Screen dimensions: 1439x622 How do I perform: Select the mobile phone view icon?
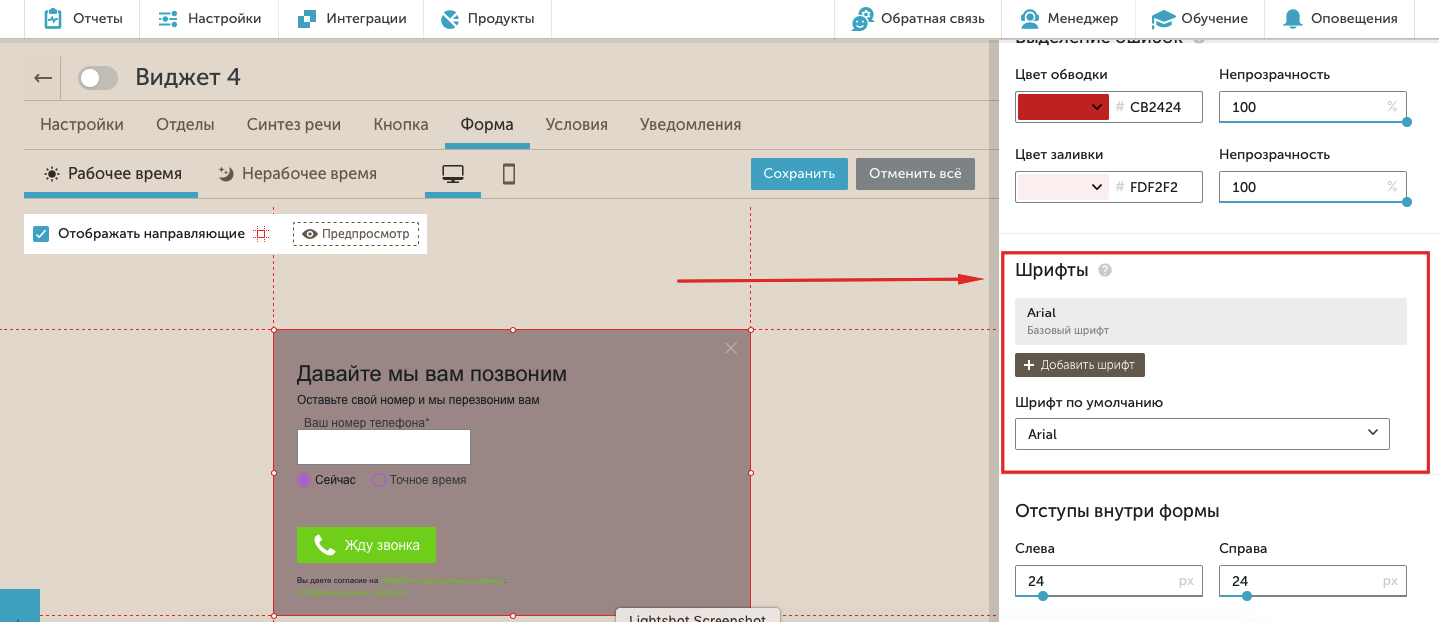pyautogui.click(x=508, y=174)
